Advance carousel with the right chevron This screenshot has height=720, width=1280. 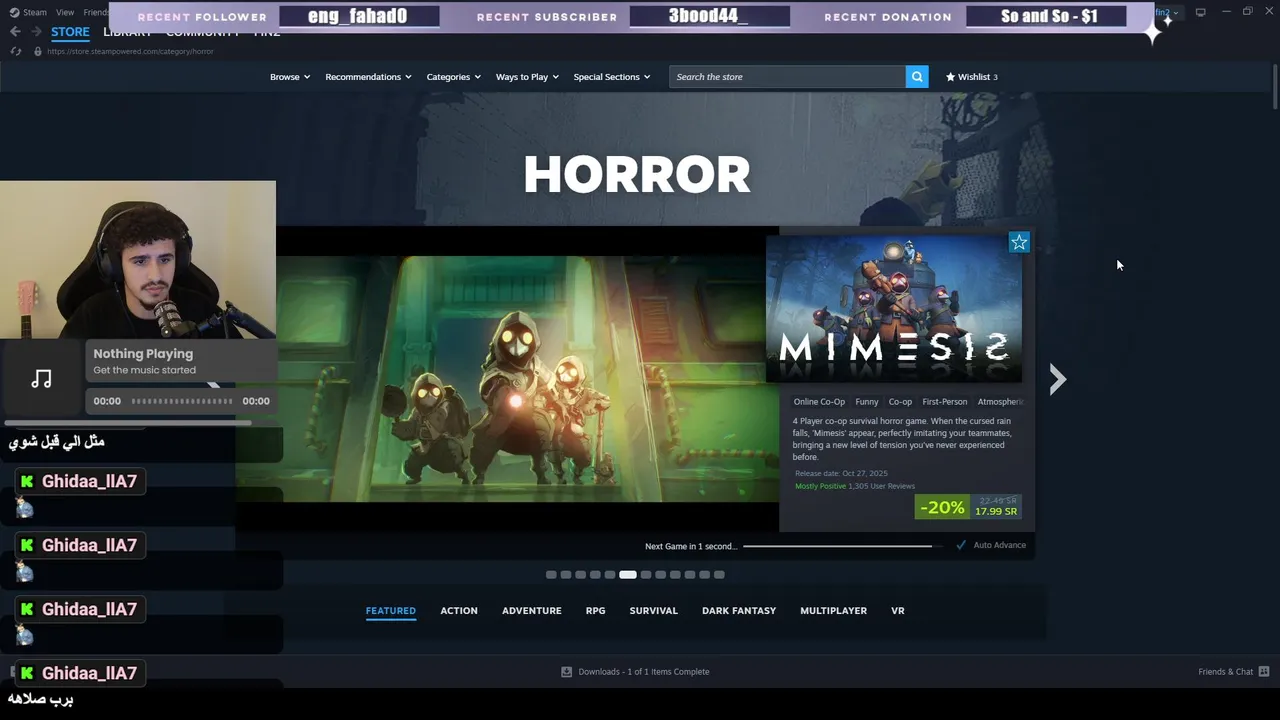tap(1058, 379)
